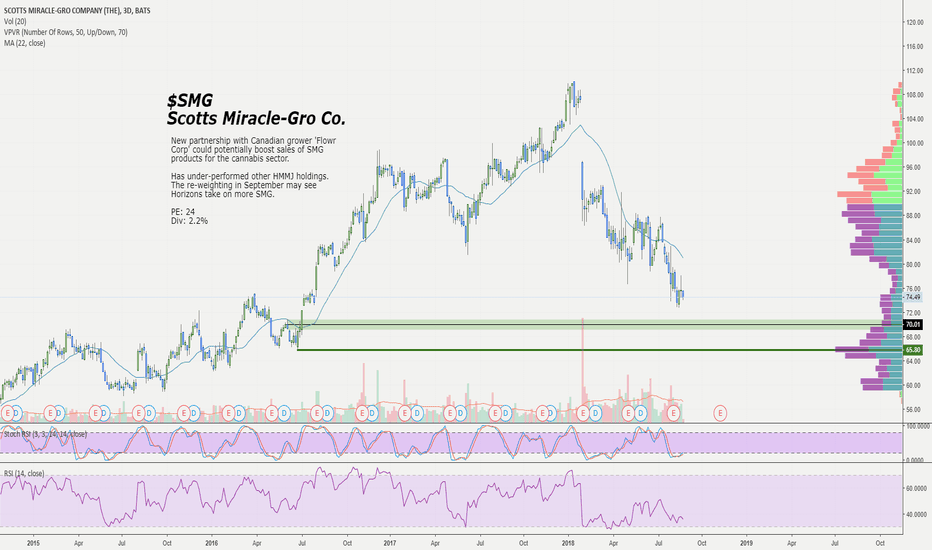Click the November 2016 earnings marker
The width and height of the screenshot is (932, 550).
[x=361, y=412]
